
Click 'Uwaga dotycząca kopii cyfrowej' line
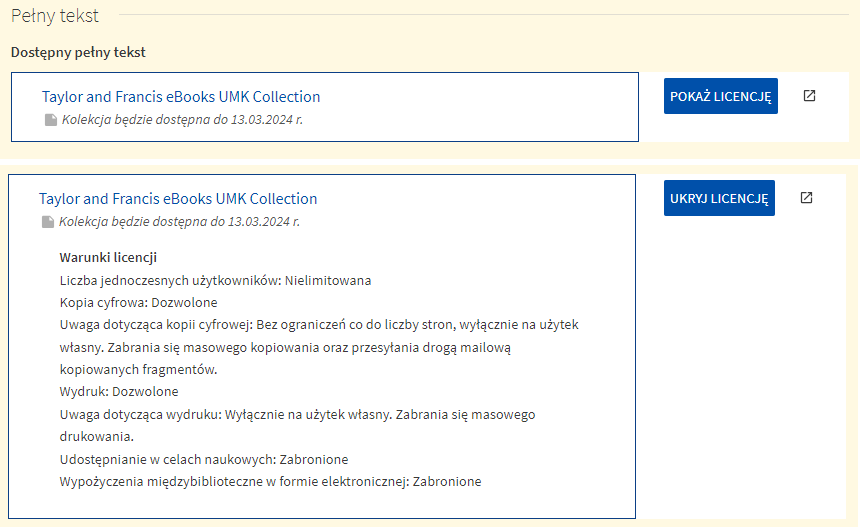click(319, 325)
